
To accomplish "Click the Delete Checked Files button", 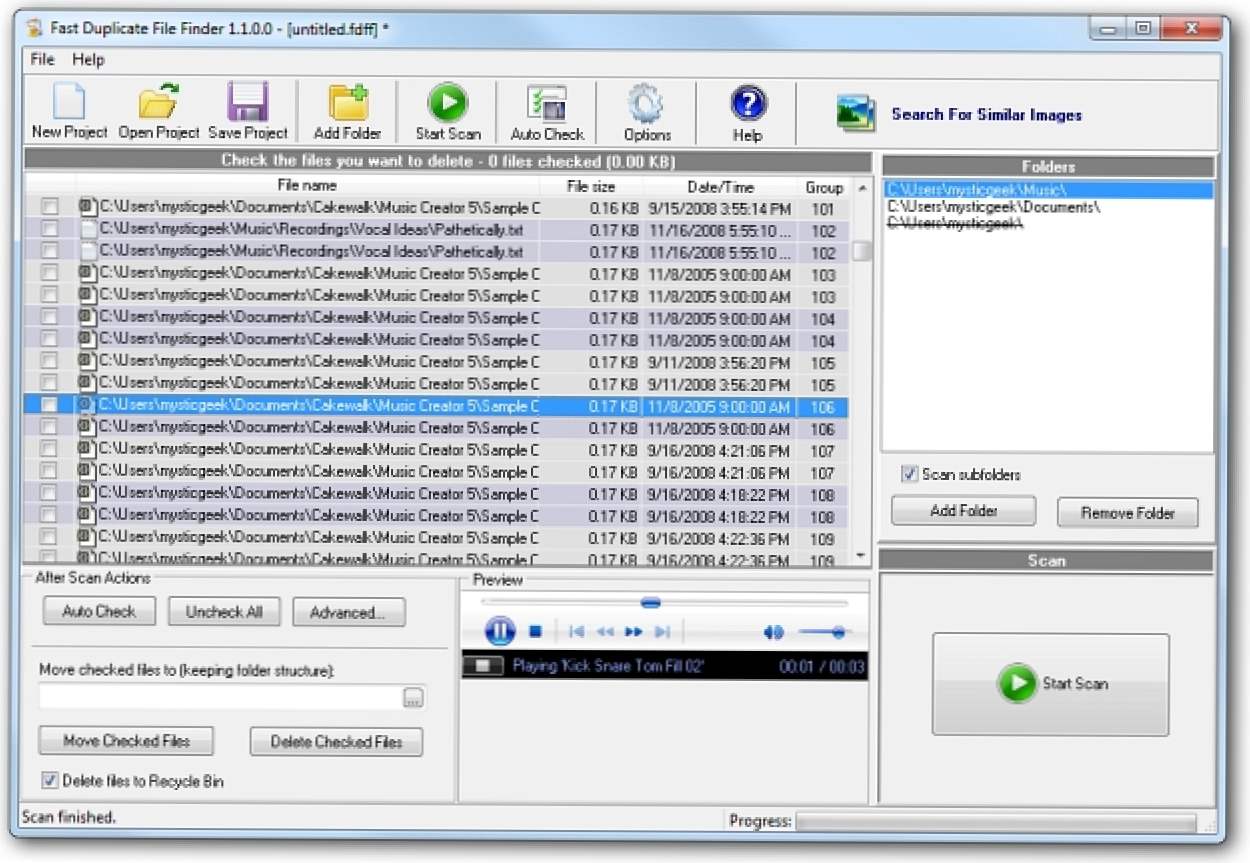I will coord(336,742).
